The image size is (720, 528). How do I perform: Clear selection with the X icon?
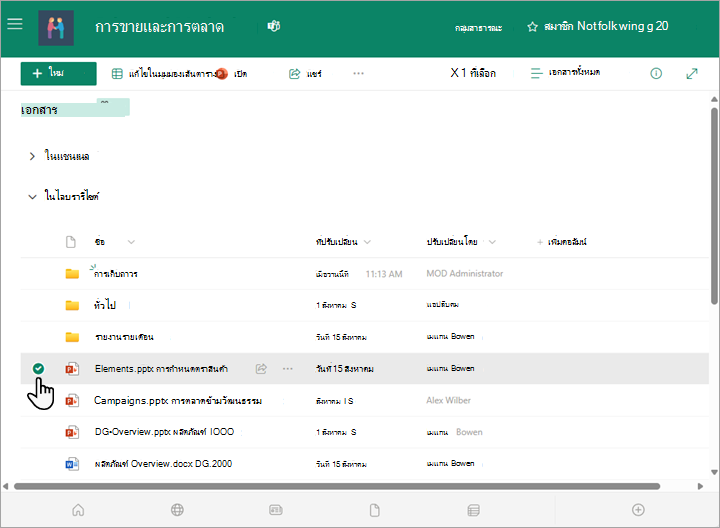pyautogui.click(x=455, y=73)
